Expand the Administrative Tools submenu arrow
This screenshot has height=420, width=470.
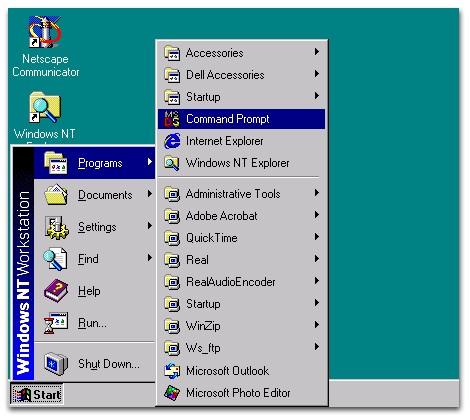pos(317,193)
